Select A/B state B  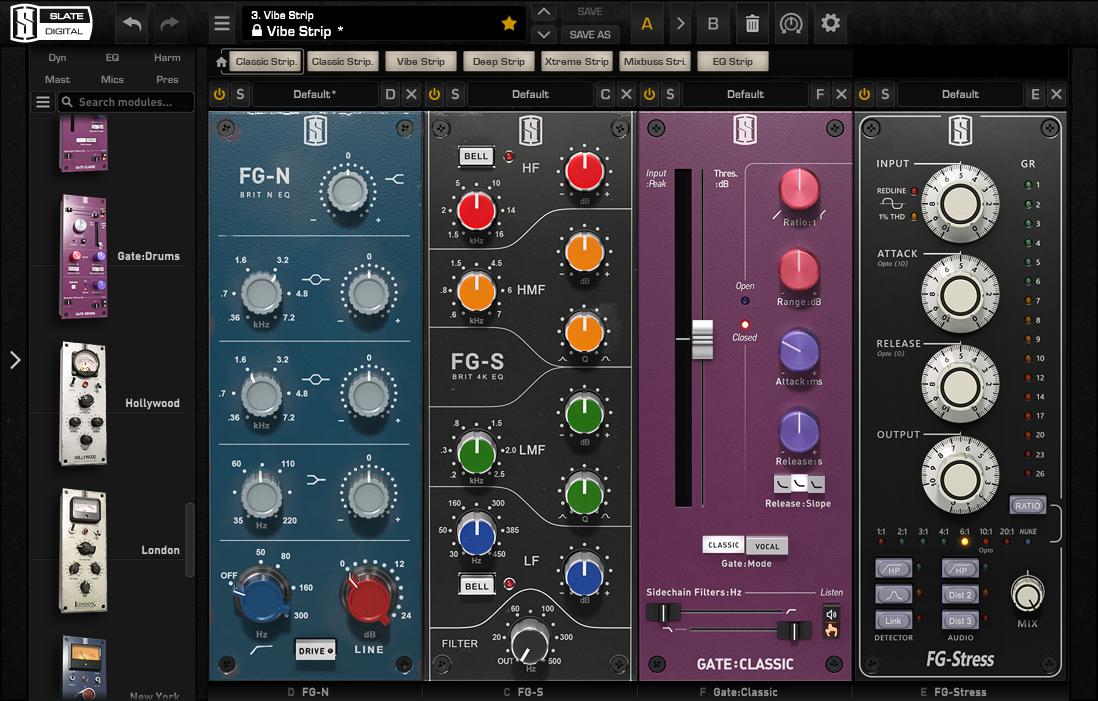[713, 24]
